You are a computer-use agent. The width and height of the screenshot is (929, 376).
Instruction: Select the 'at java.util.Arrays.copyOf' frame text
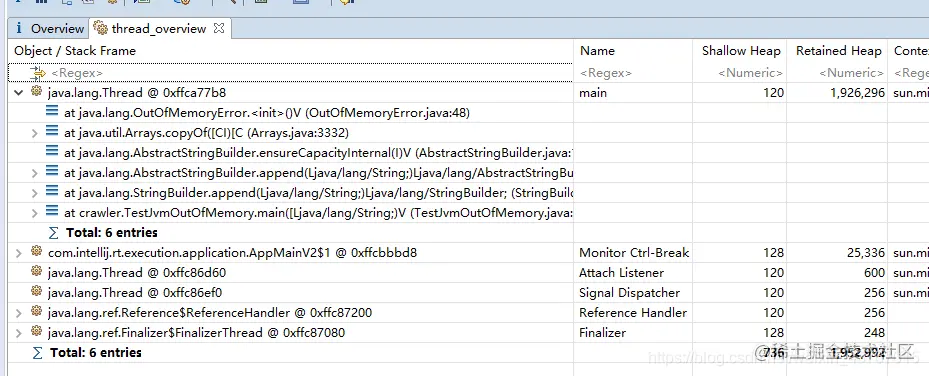[x=207, y=133]
